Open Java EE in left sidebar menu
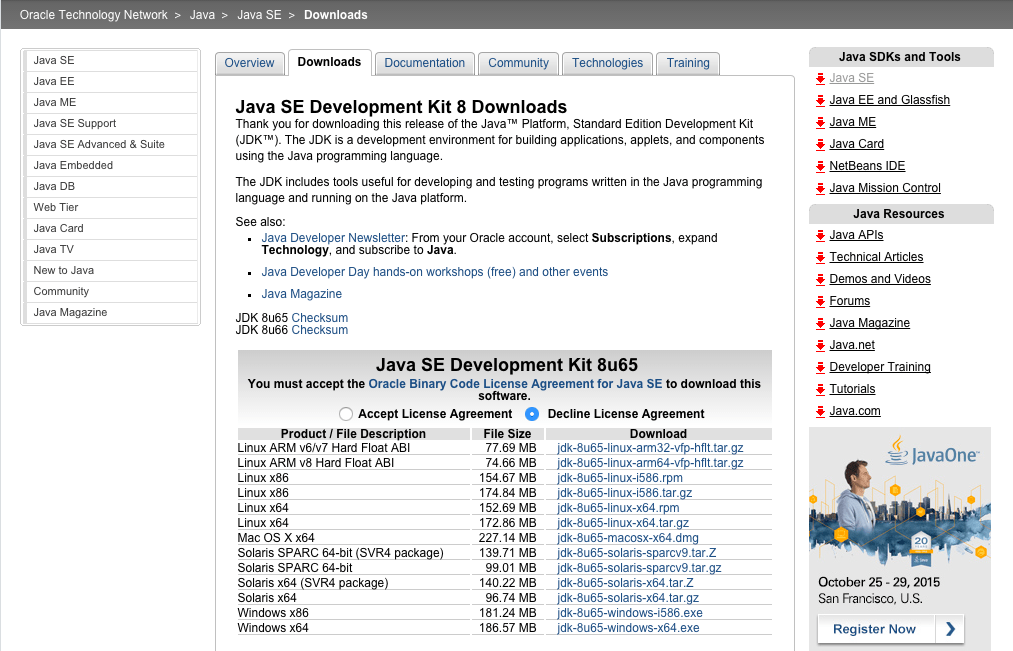The height and width of the screenshot is (651, 1013). [111, 81]
